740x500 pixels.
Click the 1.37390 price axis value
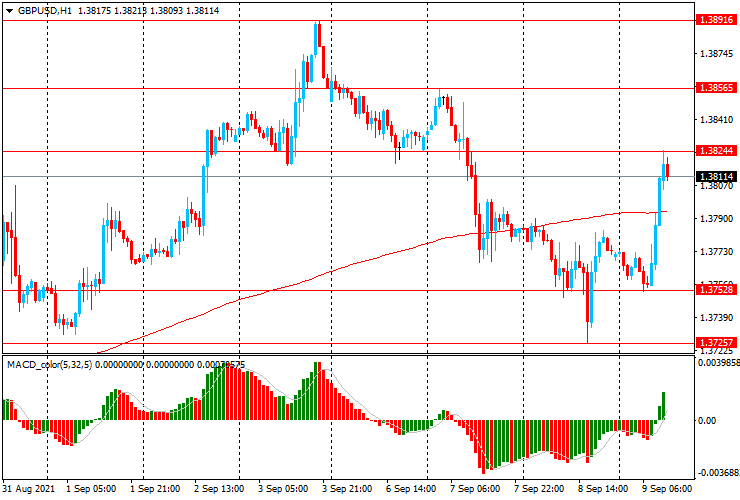click(x=716, y=318)
